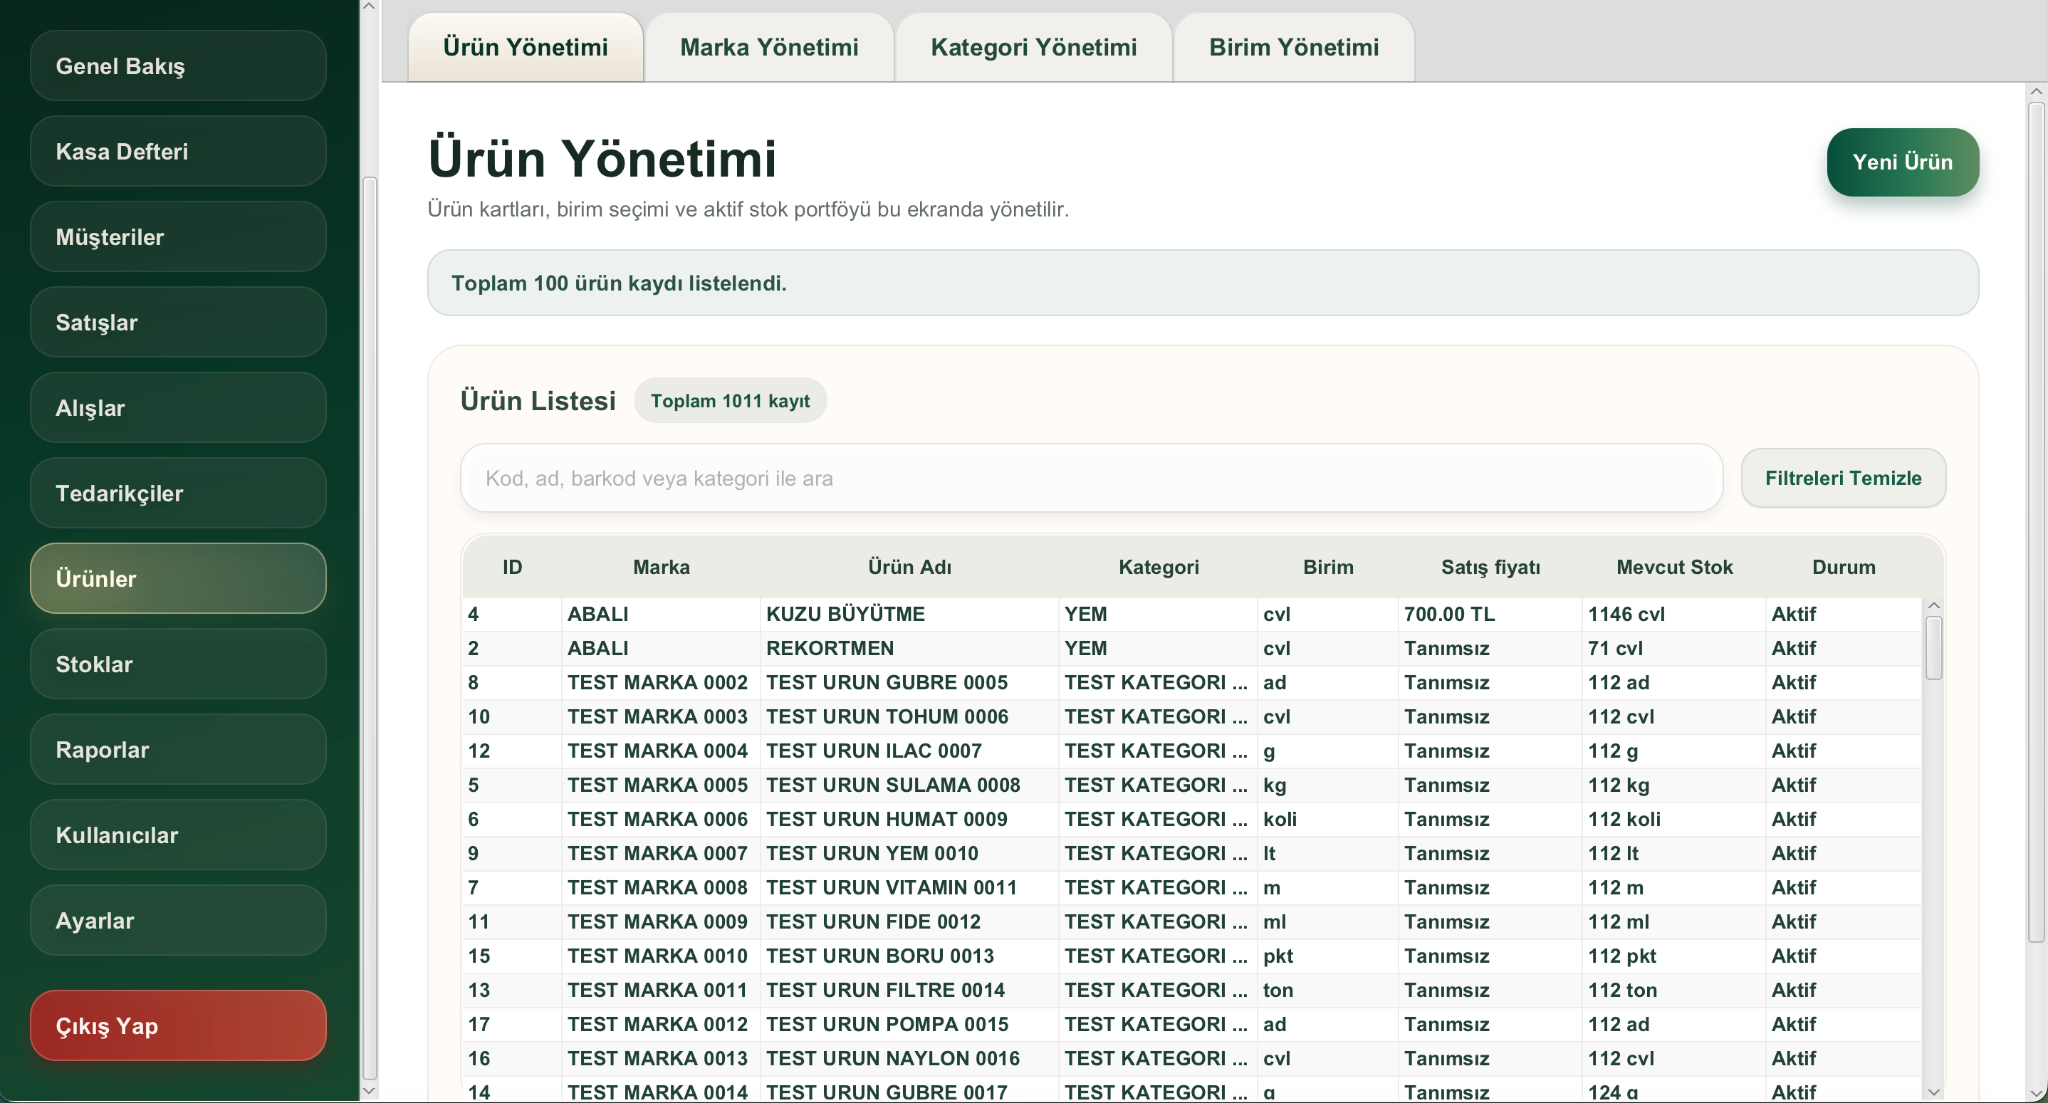Select the Ürünler sidebar item
Viewport: 2048px width, 1103px height.
pyautogui.click(x=178, y=578)
